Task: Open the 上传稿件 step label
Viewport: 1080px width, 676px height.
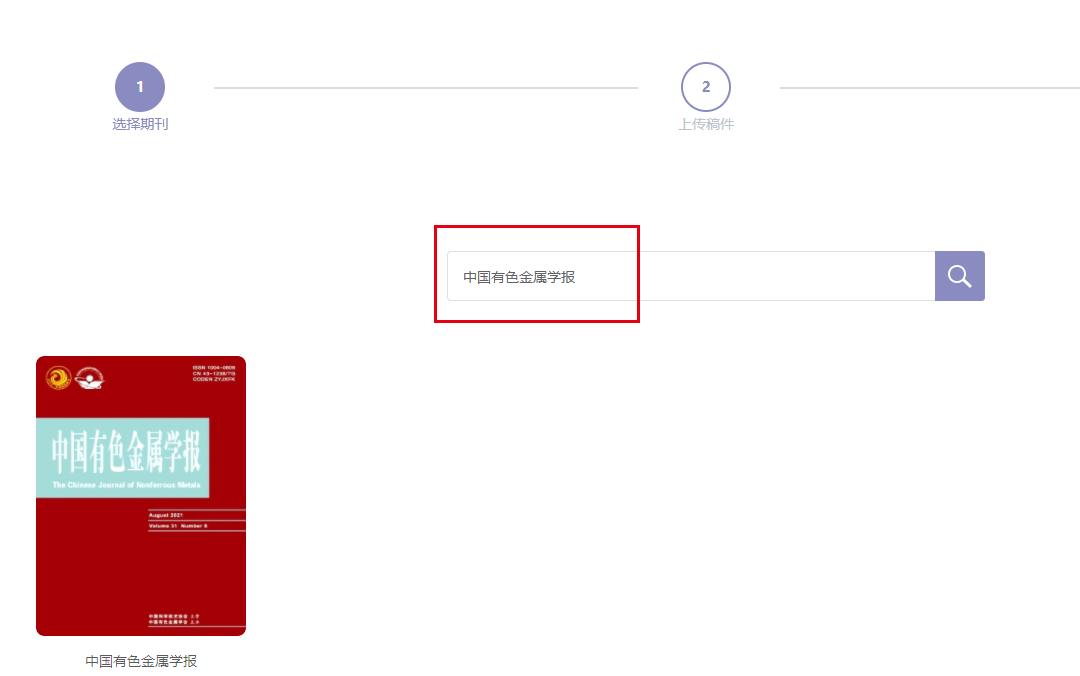Action: click(706, 124)
